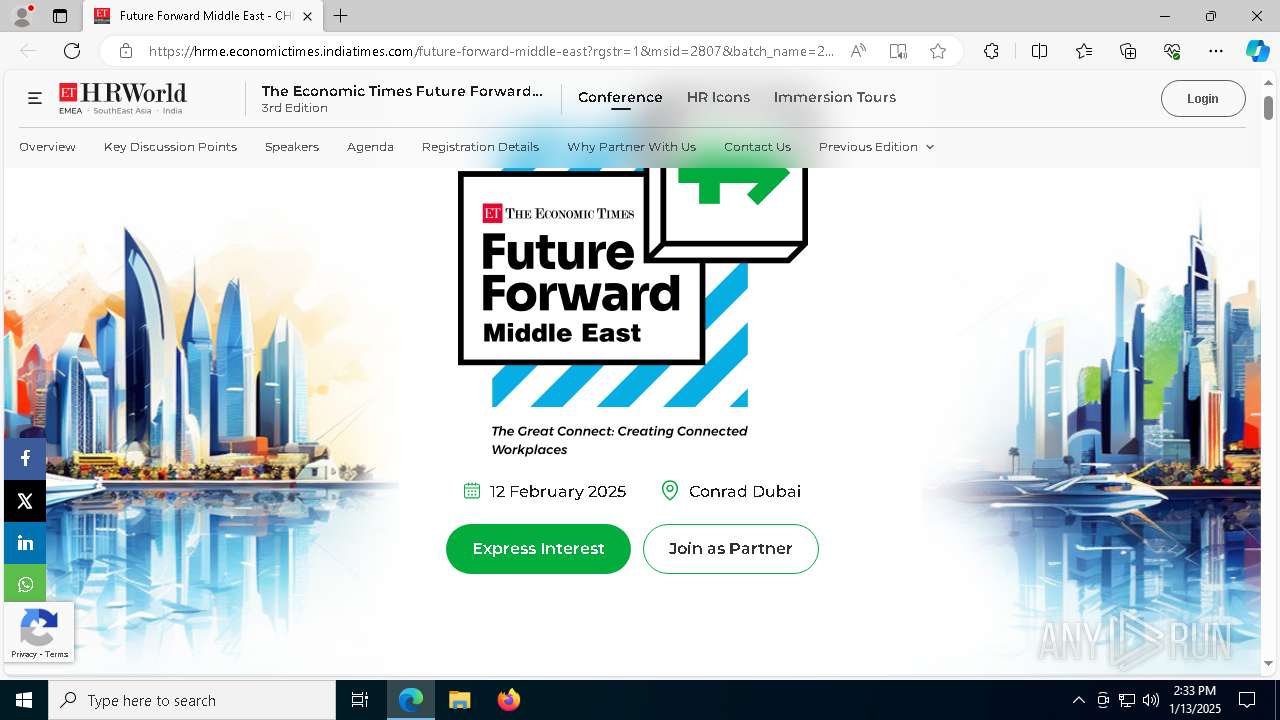Share page via WhatsApp icon

(x=25, y=585)
